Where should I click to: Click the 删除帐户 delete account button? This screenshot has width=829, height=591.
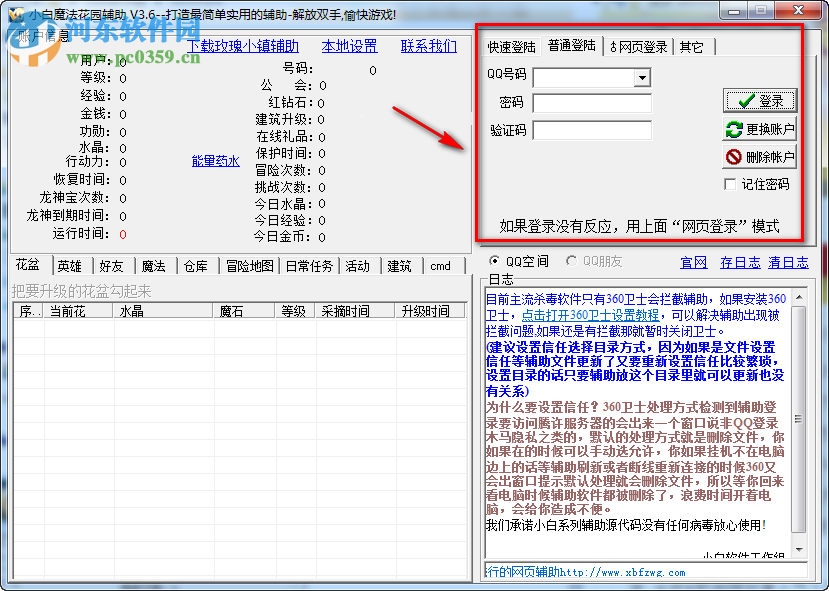(x=760, y=157)
